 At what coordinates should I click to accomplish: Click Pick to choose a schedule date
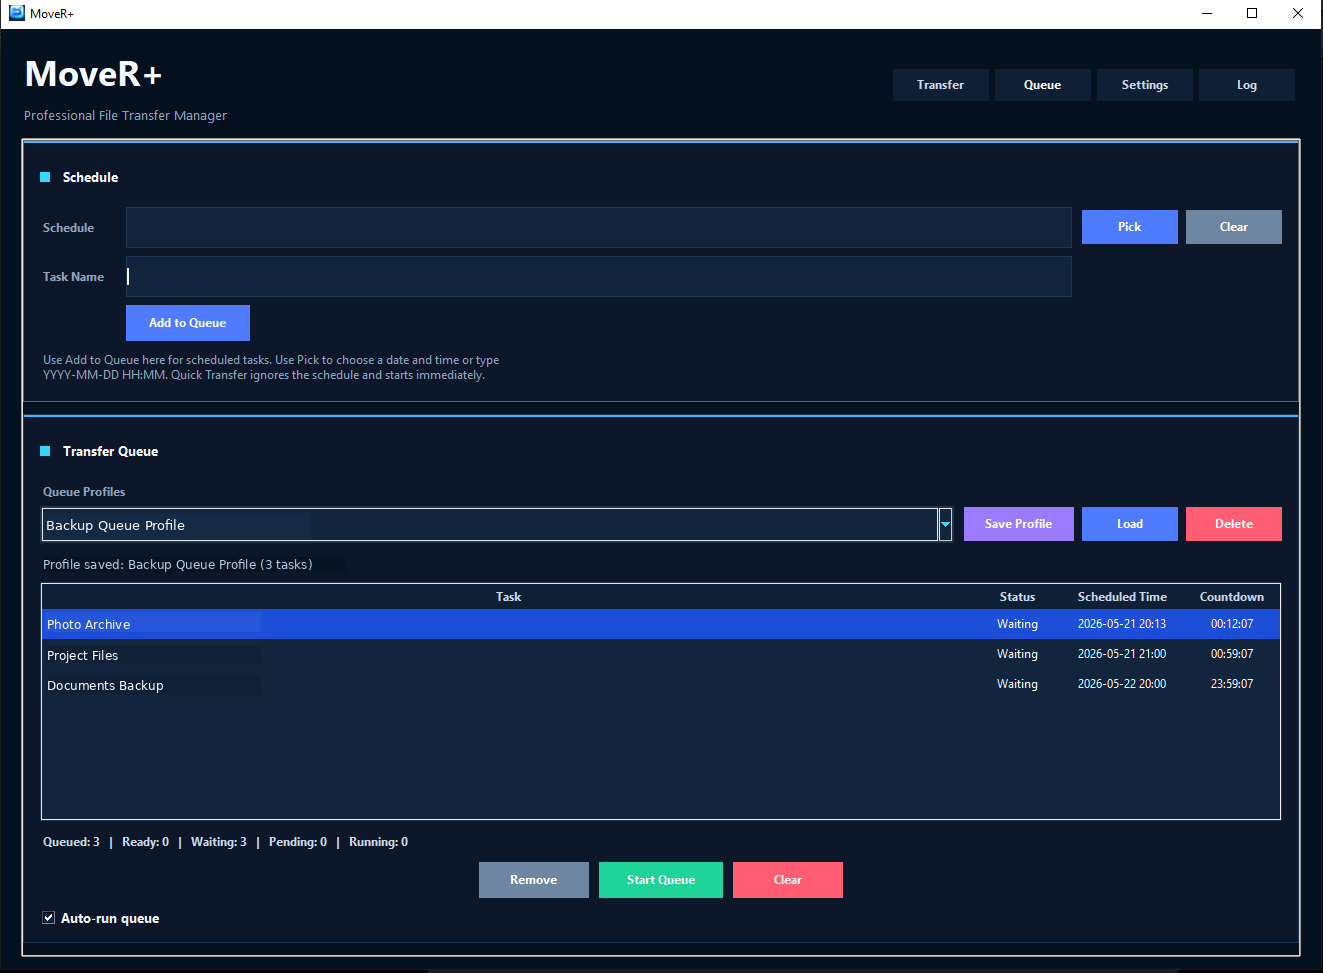(1129, 227)
